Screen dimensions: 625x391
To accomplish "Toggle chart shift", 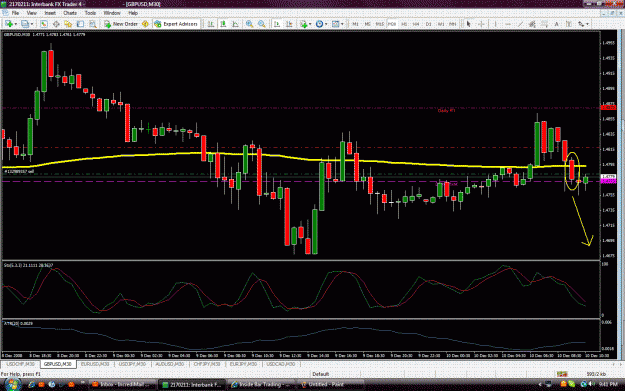I will point(289,24).
